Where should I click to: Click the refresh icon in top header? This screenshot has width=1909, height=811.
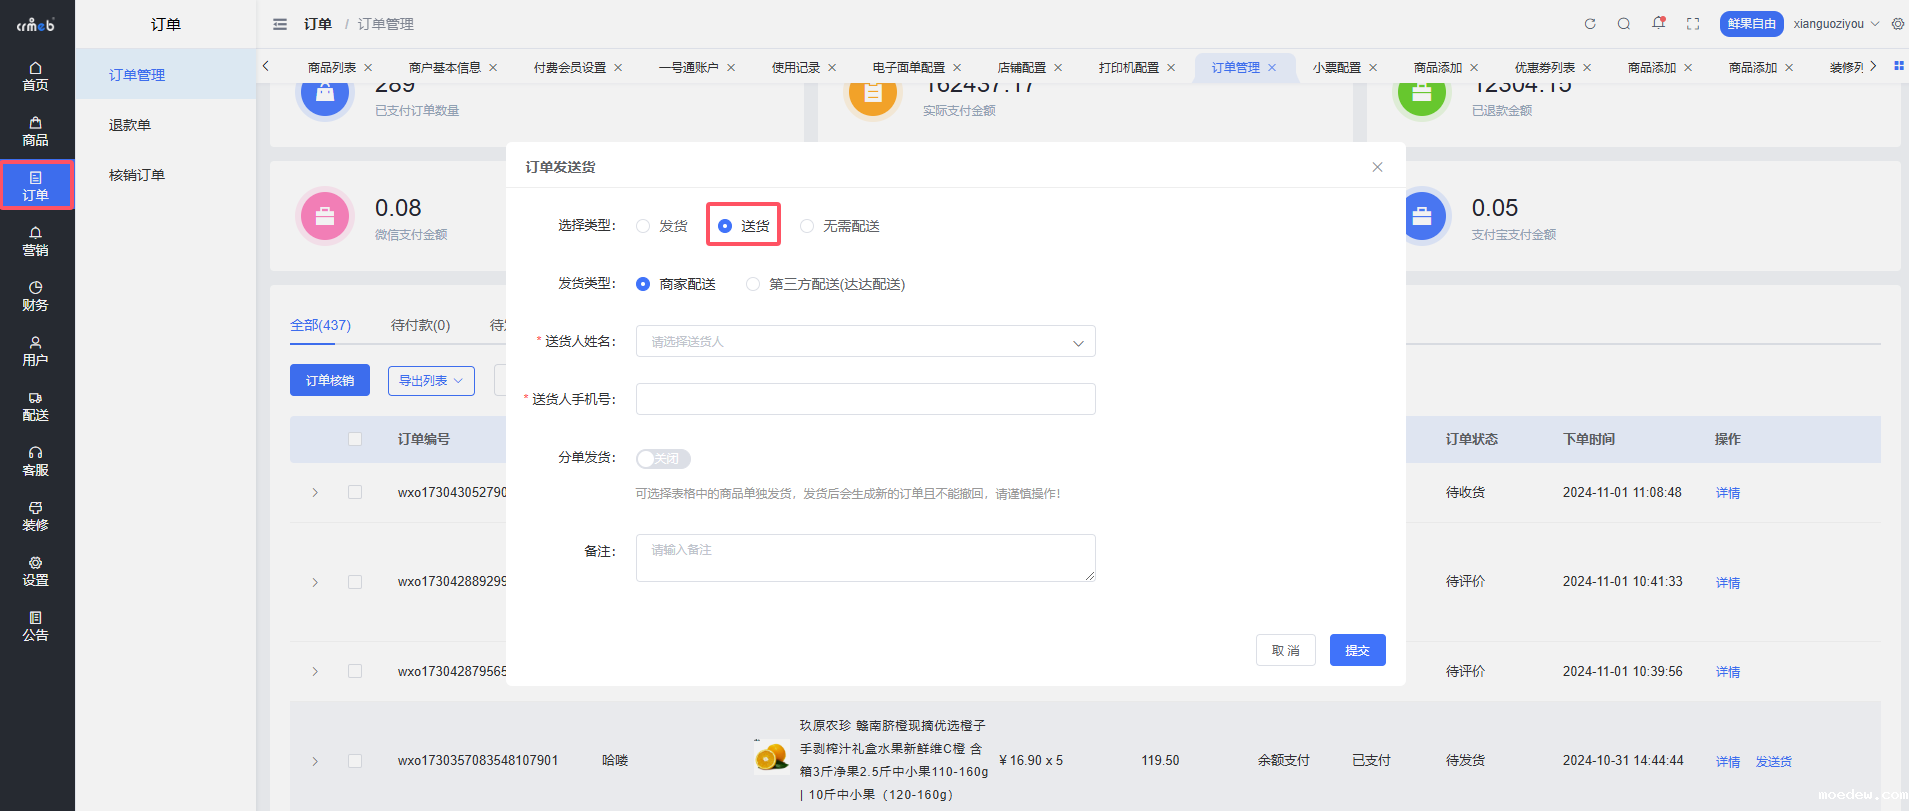point(1590,24)
